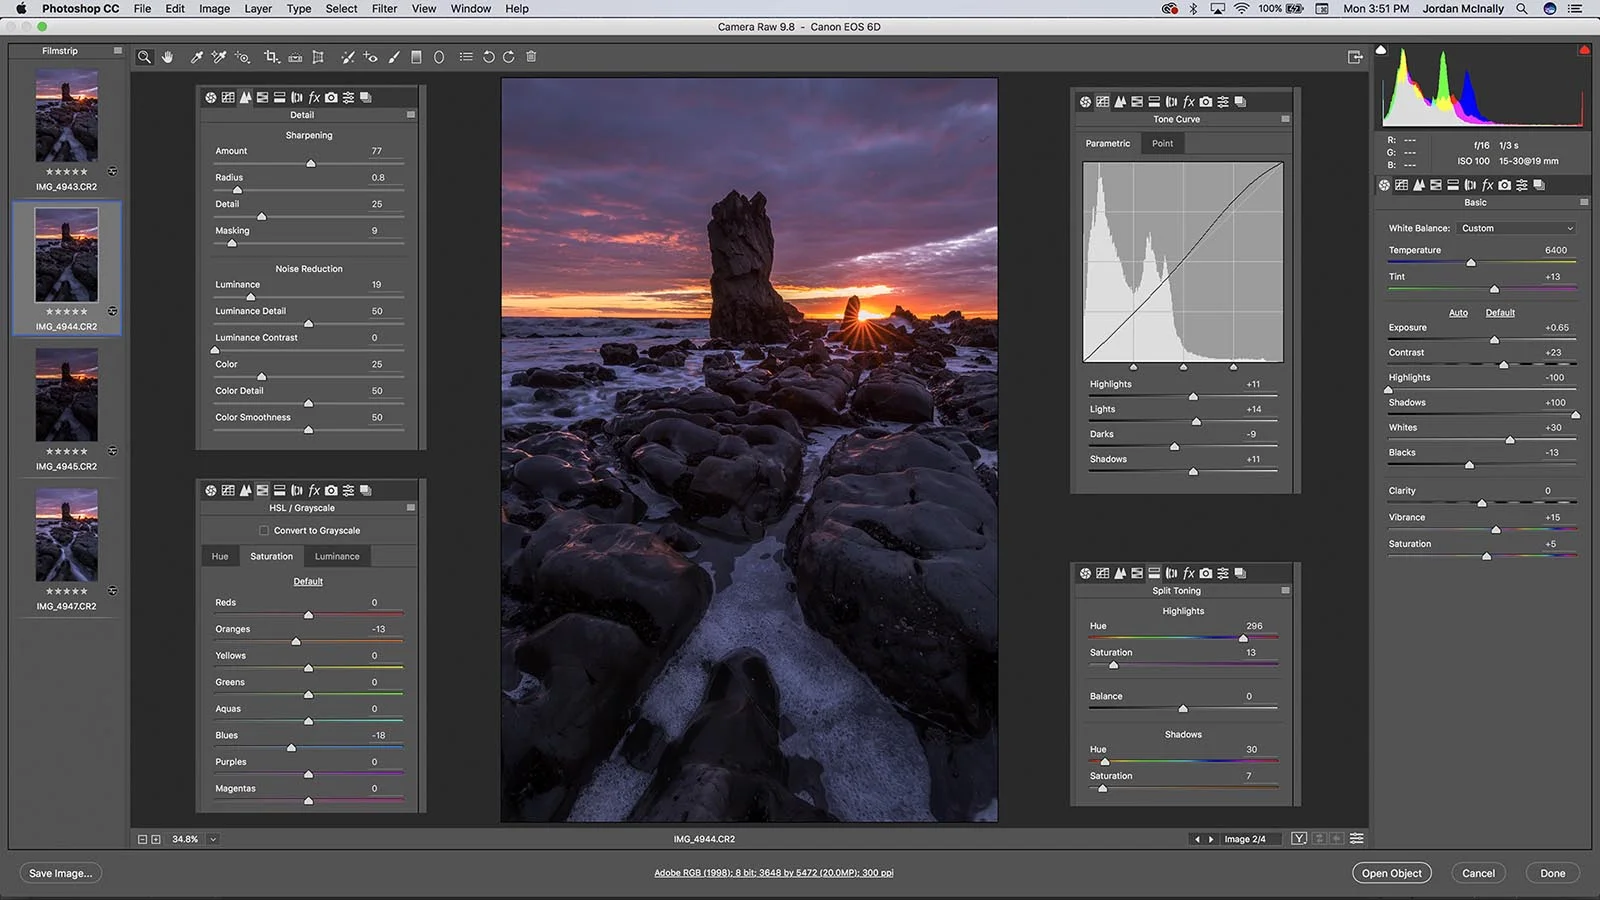Toggle shadow clipping warning on histogram
This screenshot has width=1600, height=900.
(x=1381, y=49)
